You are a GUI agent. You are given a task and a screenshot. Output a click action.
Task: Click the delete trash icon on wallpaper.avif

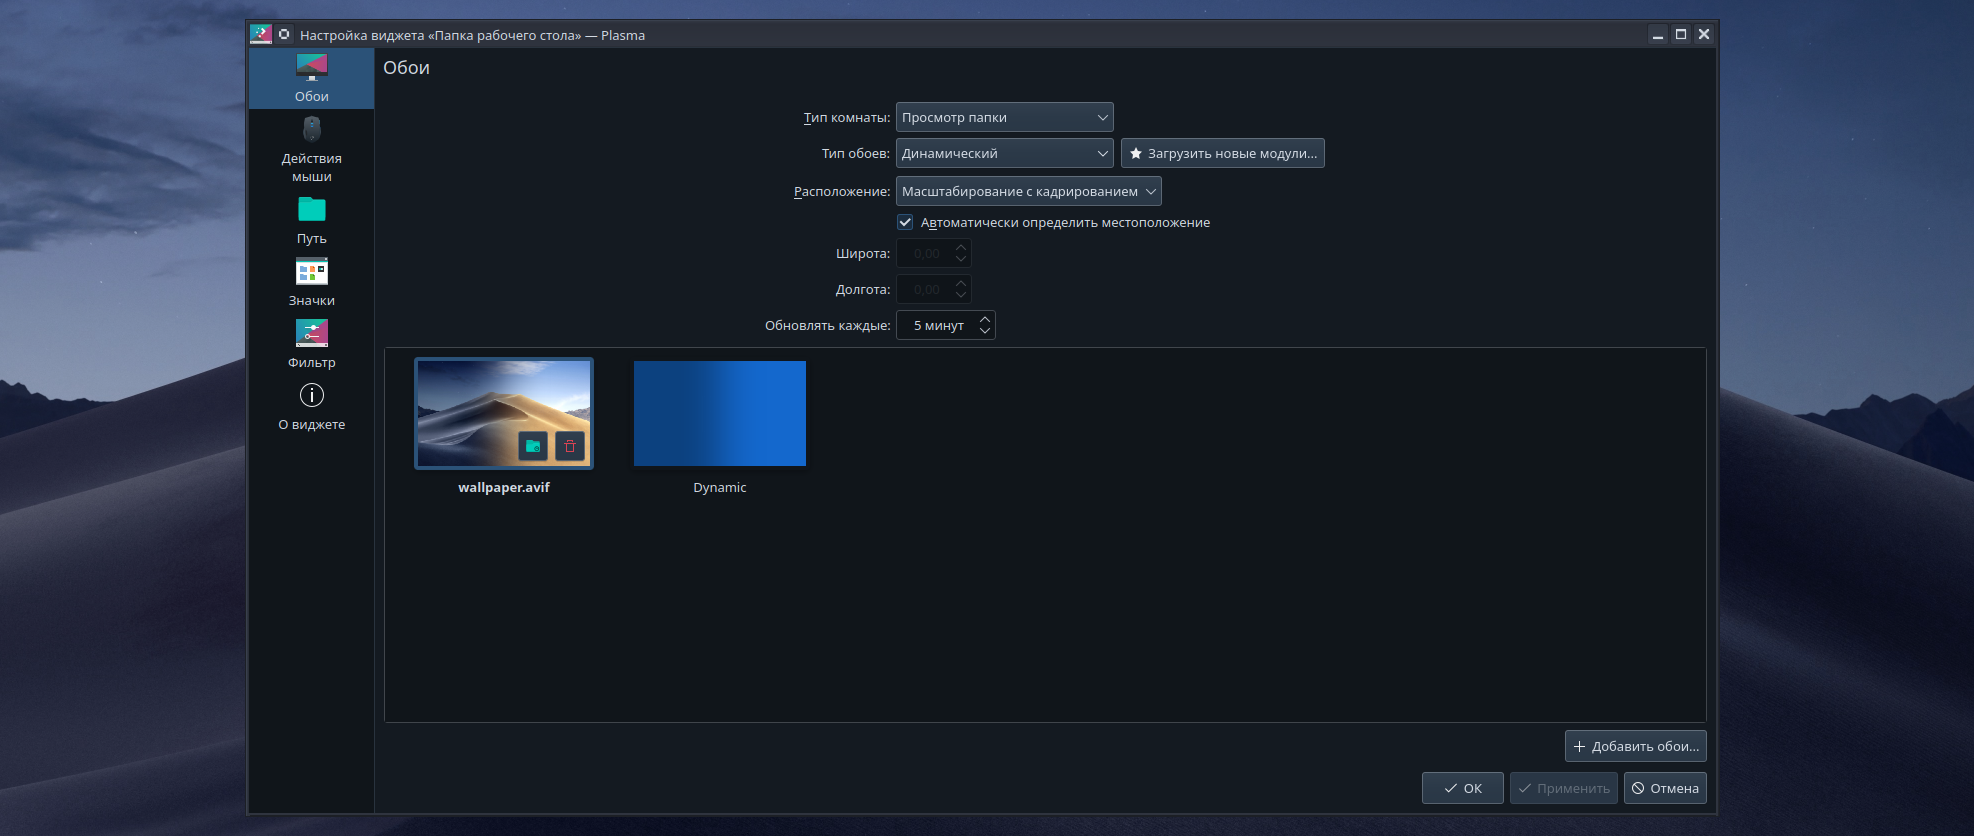(x=570, y=446)
